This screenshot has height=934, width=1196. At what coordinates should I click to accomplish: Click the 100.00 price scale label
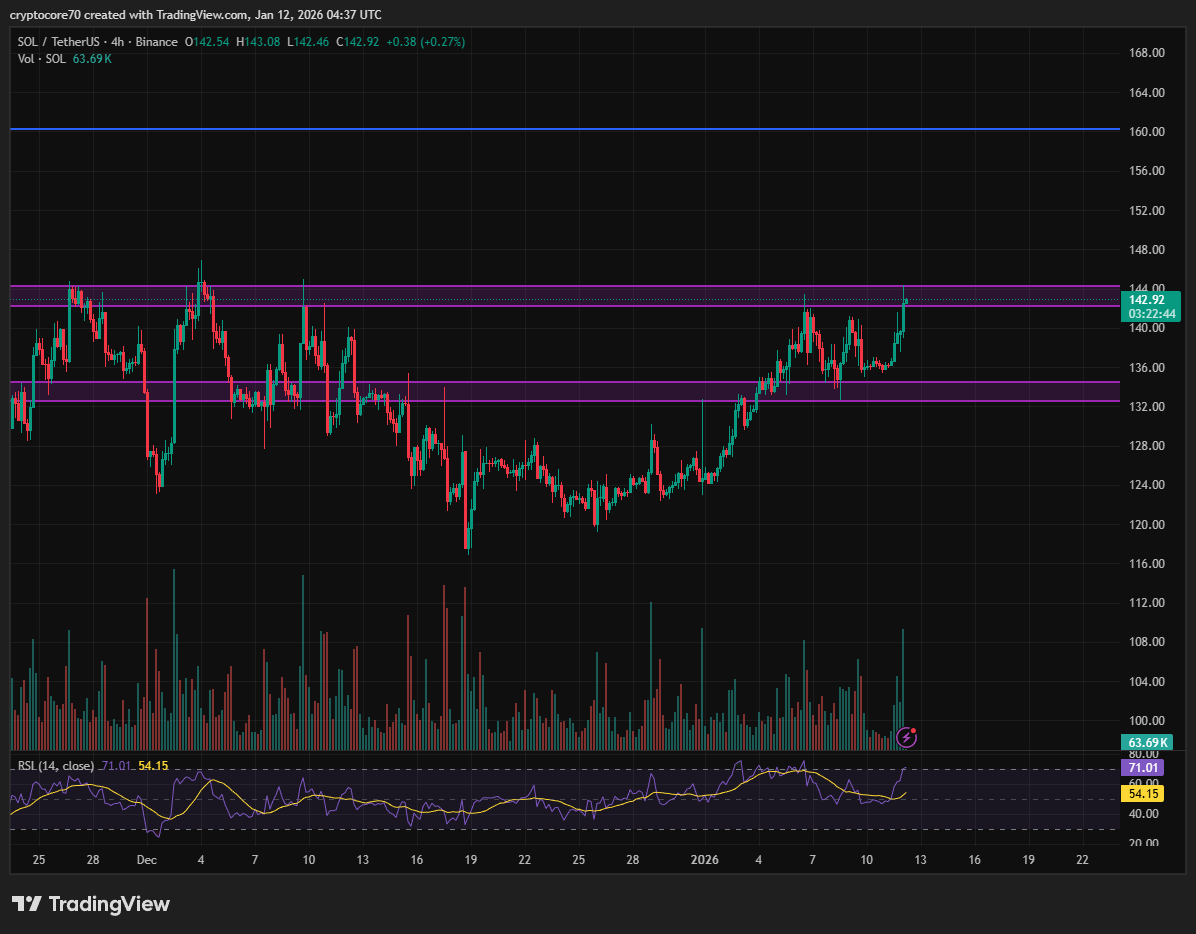pos(1146,721)
